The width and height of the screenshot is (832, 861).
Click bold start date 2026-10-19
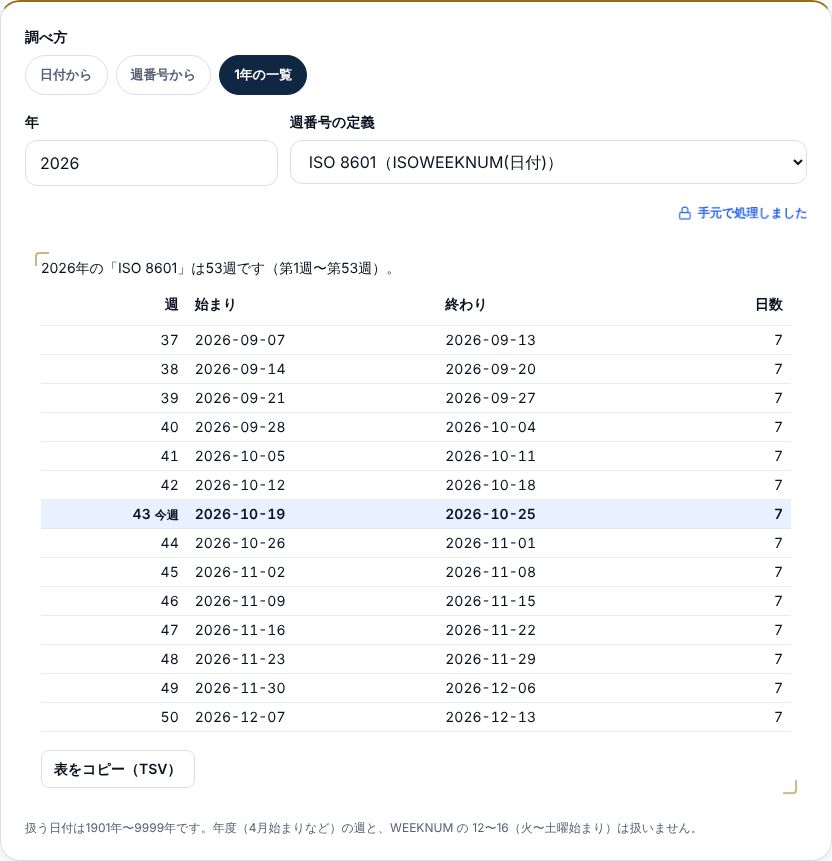coord(240,515)
